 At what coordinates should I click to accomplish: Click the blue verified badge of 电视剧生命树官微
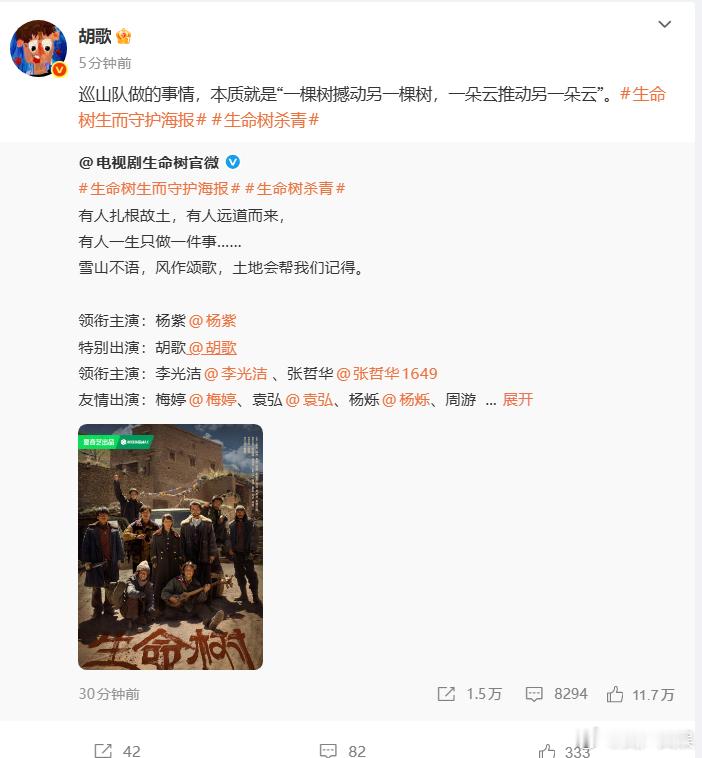(x=233, y=162)
